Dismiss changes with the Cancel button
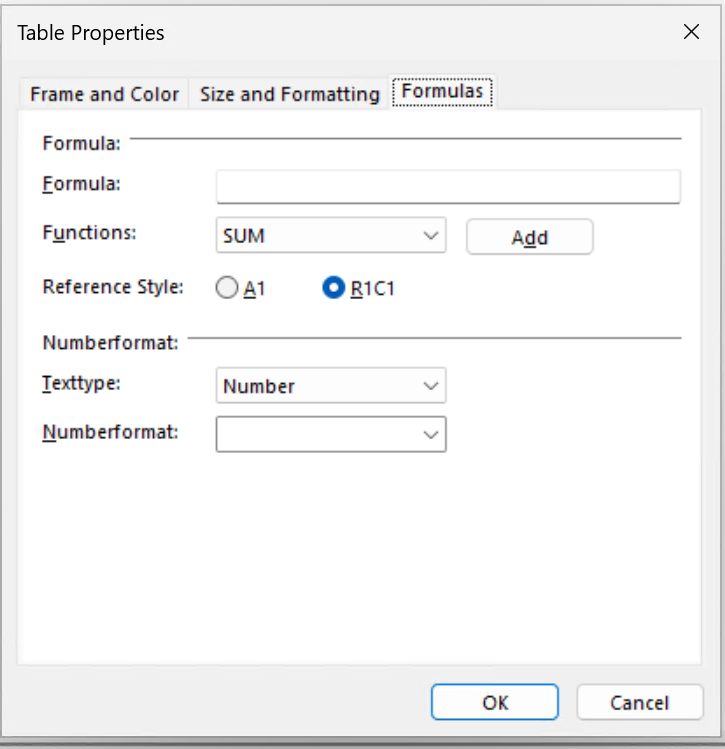 tap(637, 702)
